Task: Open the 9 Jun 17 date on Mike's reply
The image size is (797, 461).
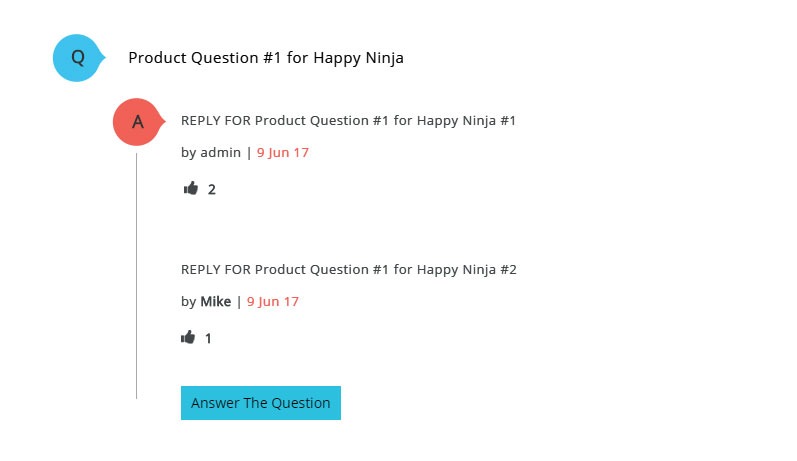Action: click(273, 301)
